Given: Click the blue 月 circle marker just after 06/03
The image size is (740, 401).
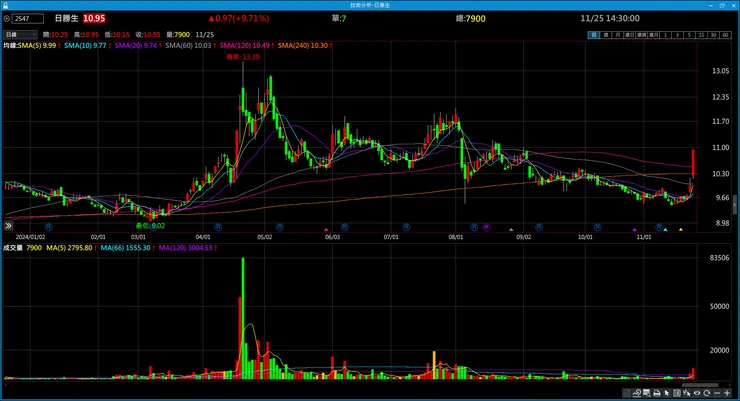Looking at the screenshot, I should (345, 227).
